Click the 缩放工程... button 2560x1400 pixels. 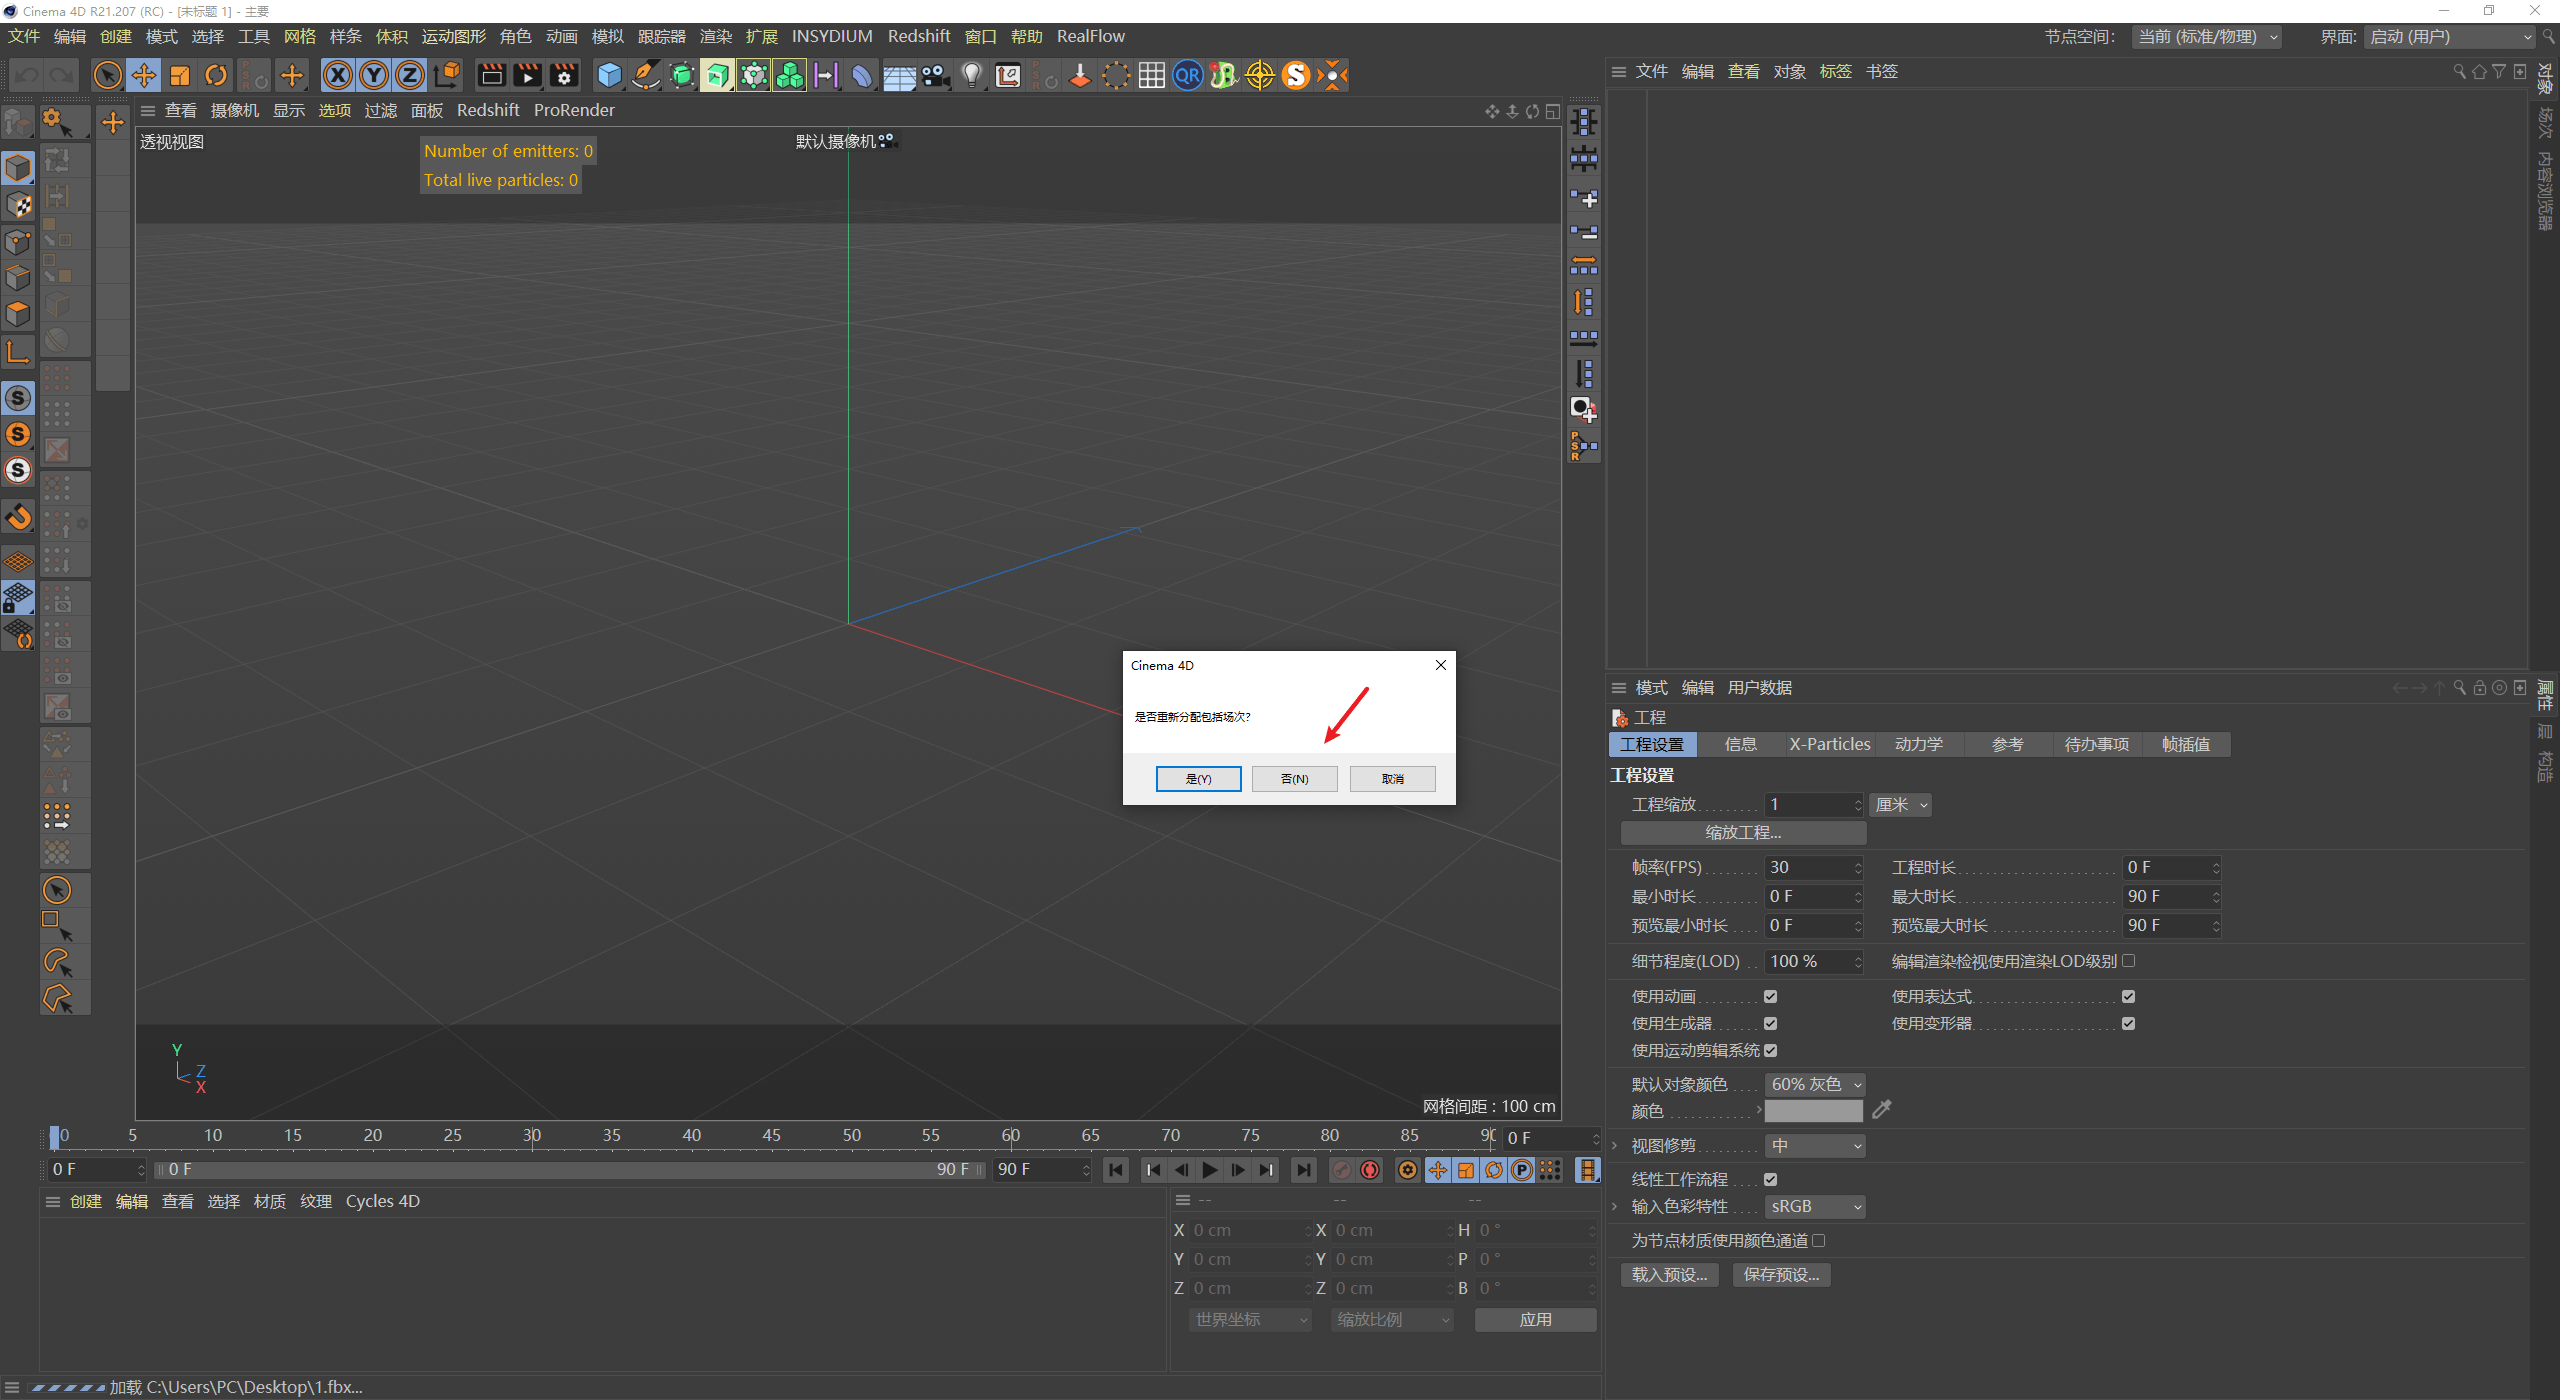tap(1743, 832)
